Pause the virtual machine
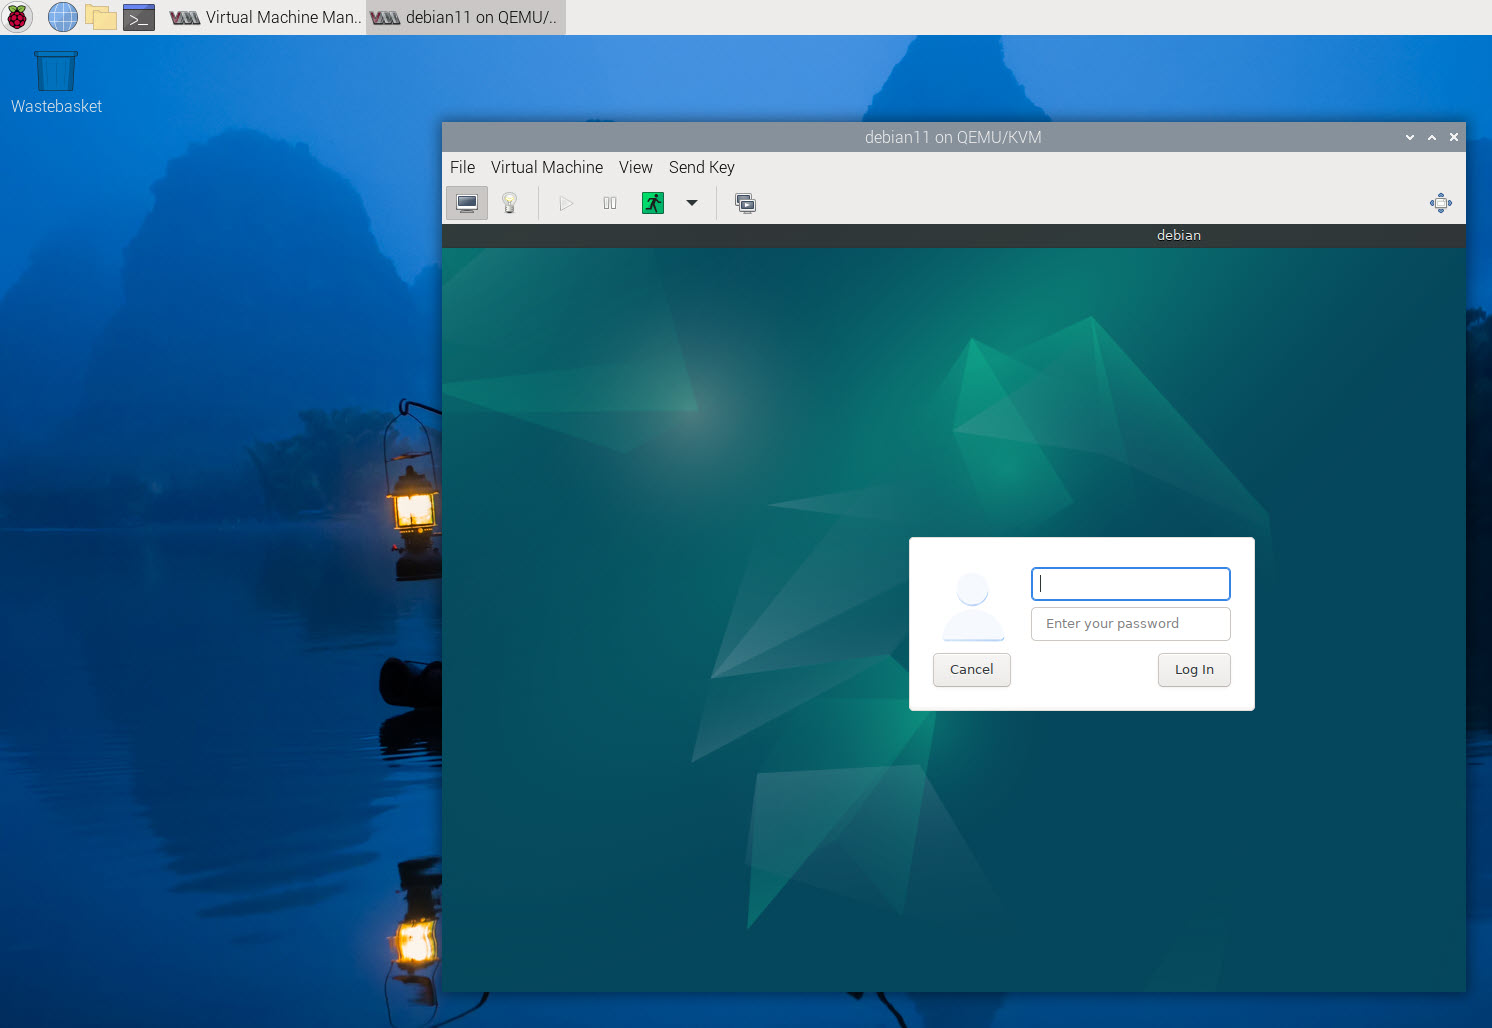The width and height of the screenshot is (1492, 1028). pyautogui.click(x=610, y=203)
